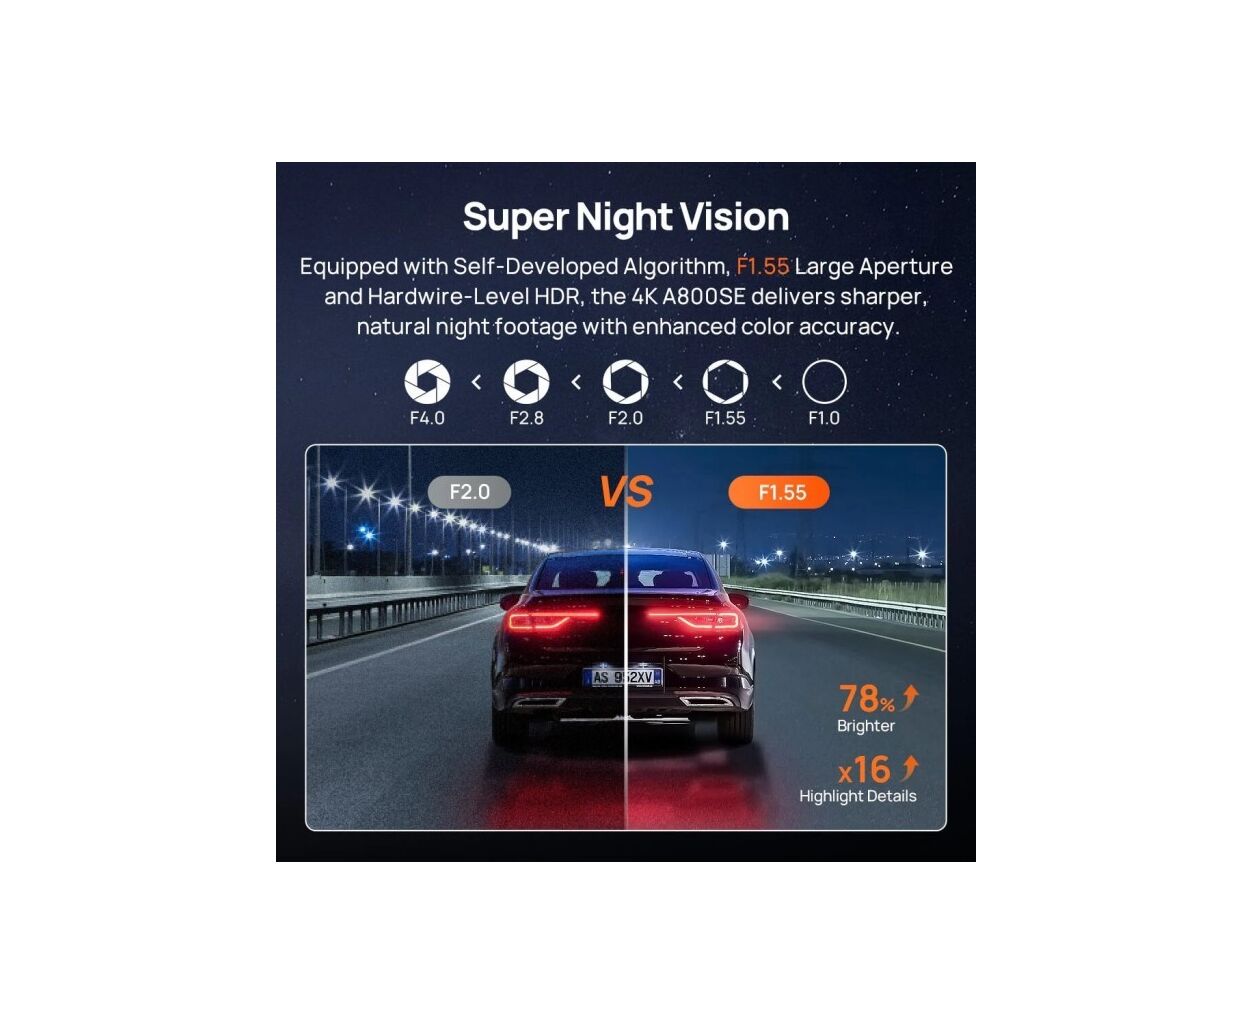Click the chevron between F2.8 and F2.0
Image resolution: width=1252 pixels, height=1024 pixels.
pyautogui.click(x=576, y=382)
